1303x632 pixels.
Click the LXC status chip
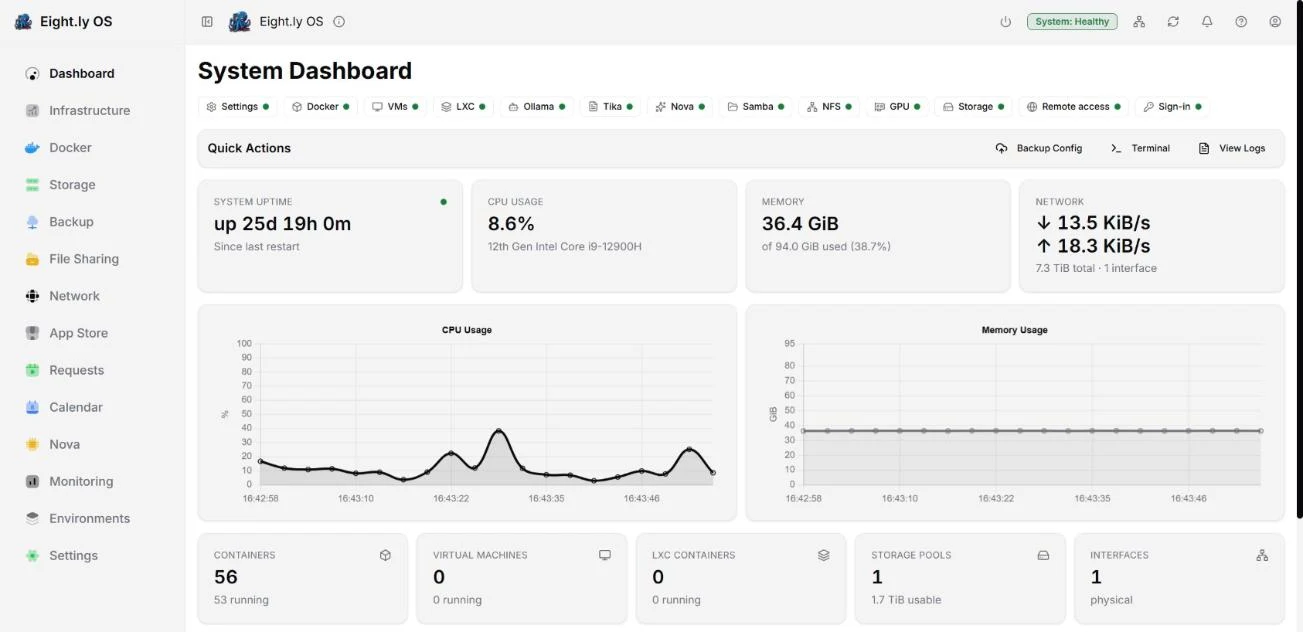463,106
